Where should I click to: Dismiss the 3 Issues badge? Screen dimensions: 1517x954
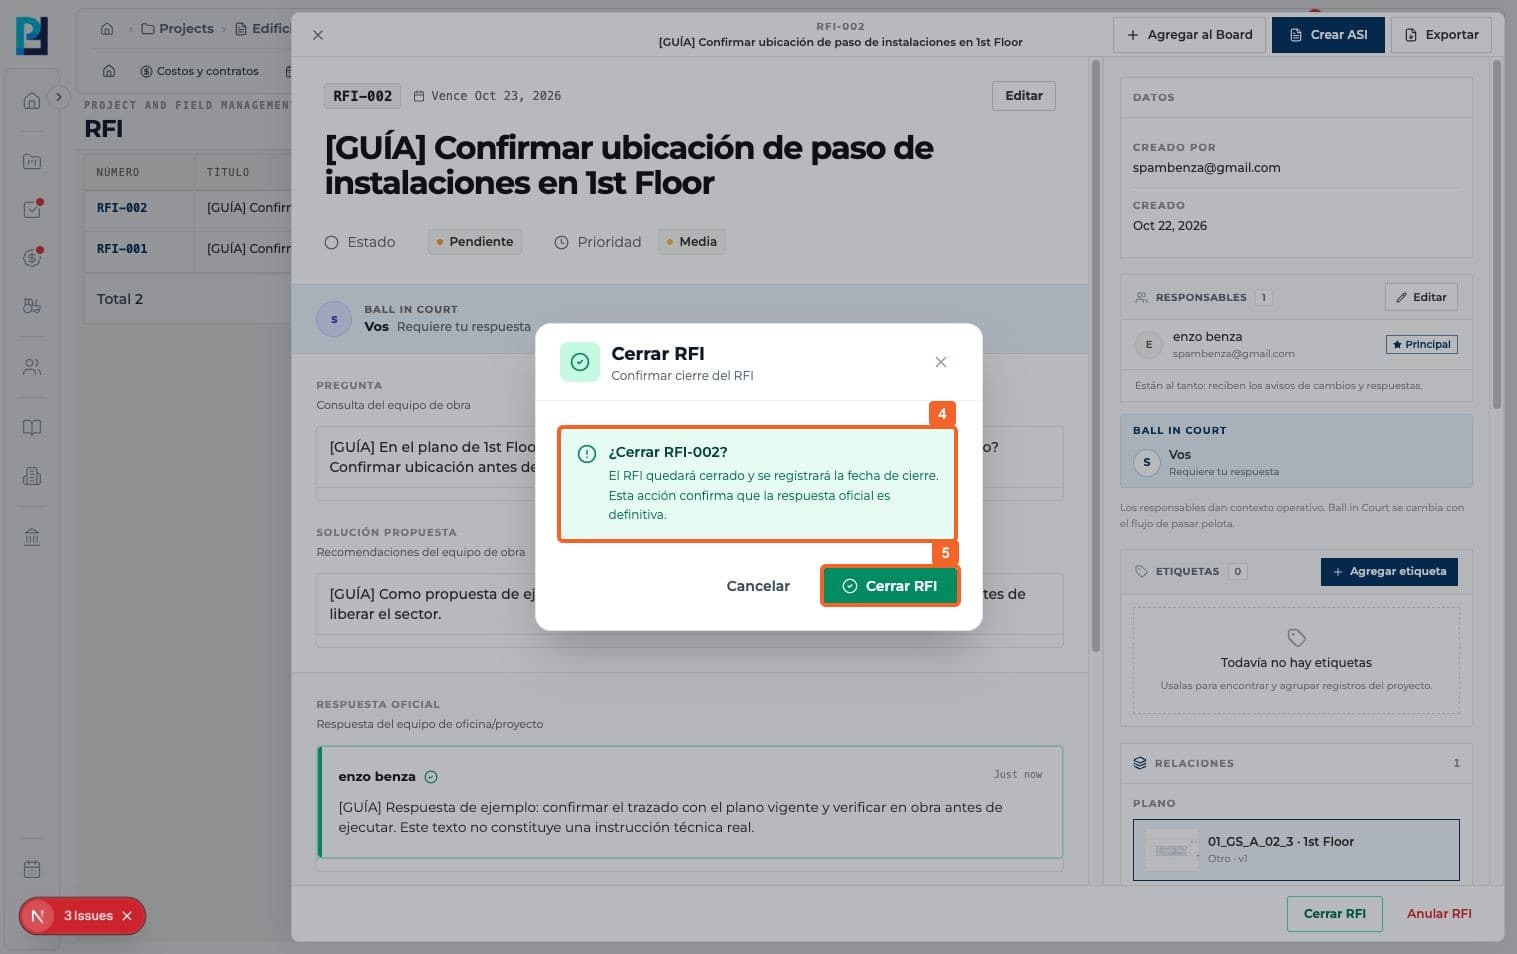pos(127,916)
